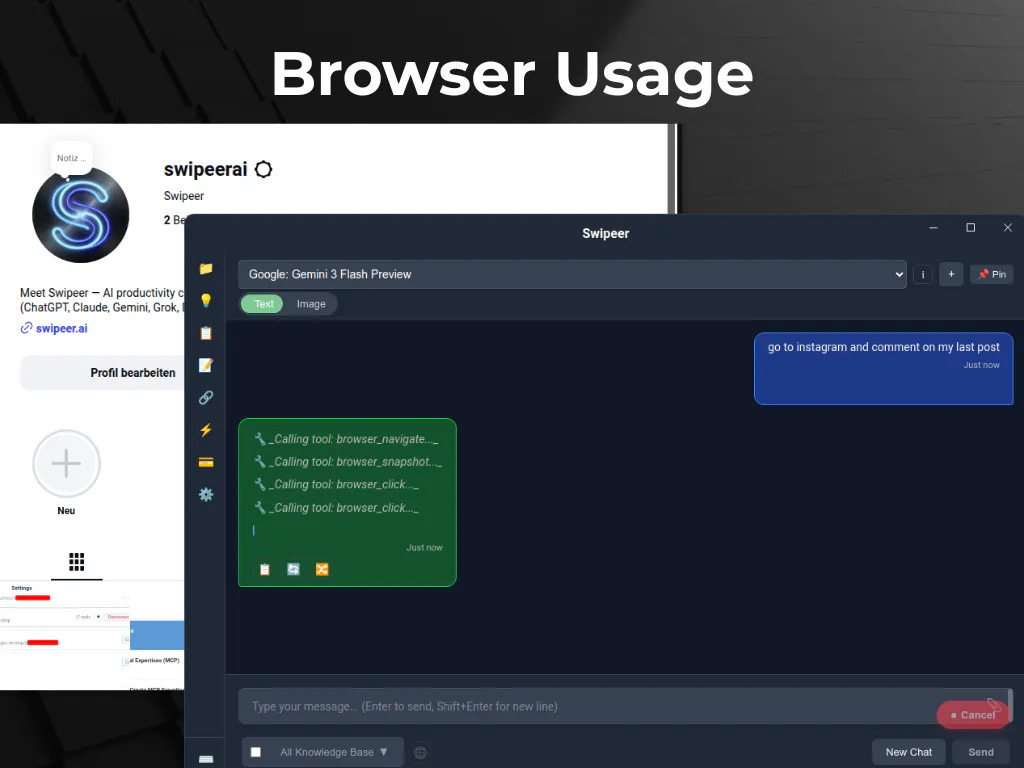Open the swipeerai profile picture
The width and height of the screenshot is (1024, 768).
[x=80, y=215]
